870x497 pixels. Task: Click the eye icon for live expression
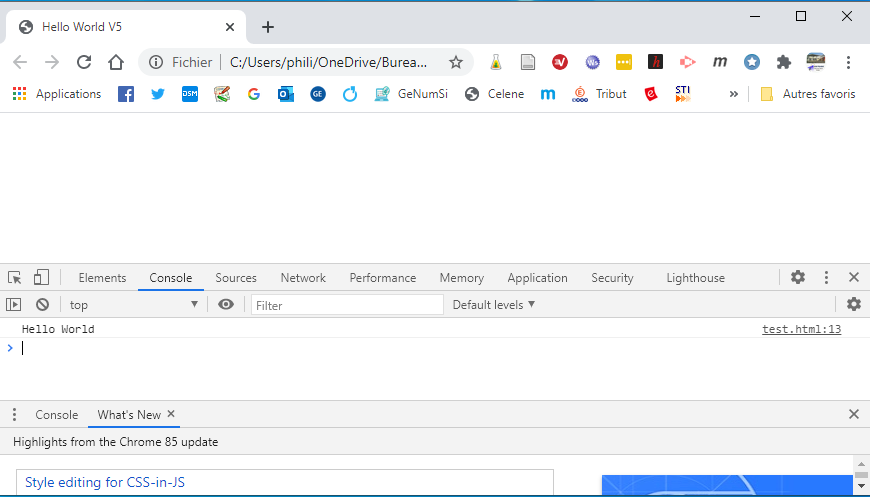(x=226, y=305)
